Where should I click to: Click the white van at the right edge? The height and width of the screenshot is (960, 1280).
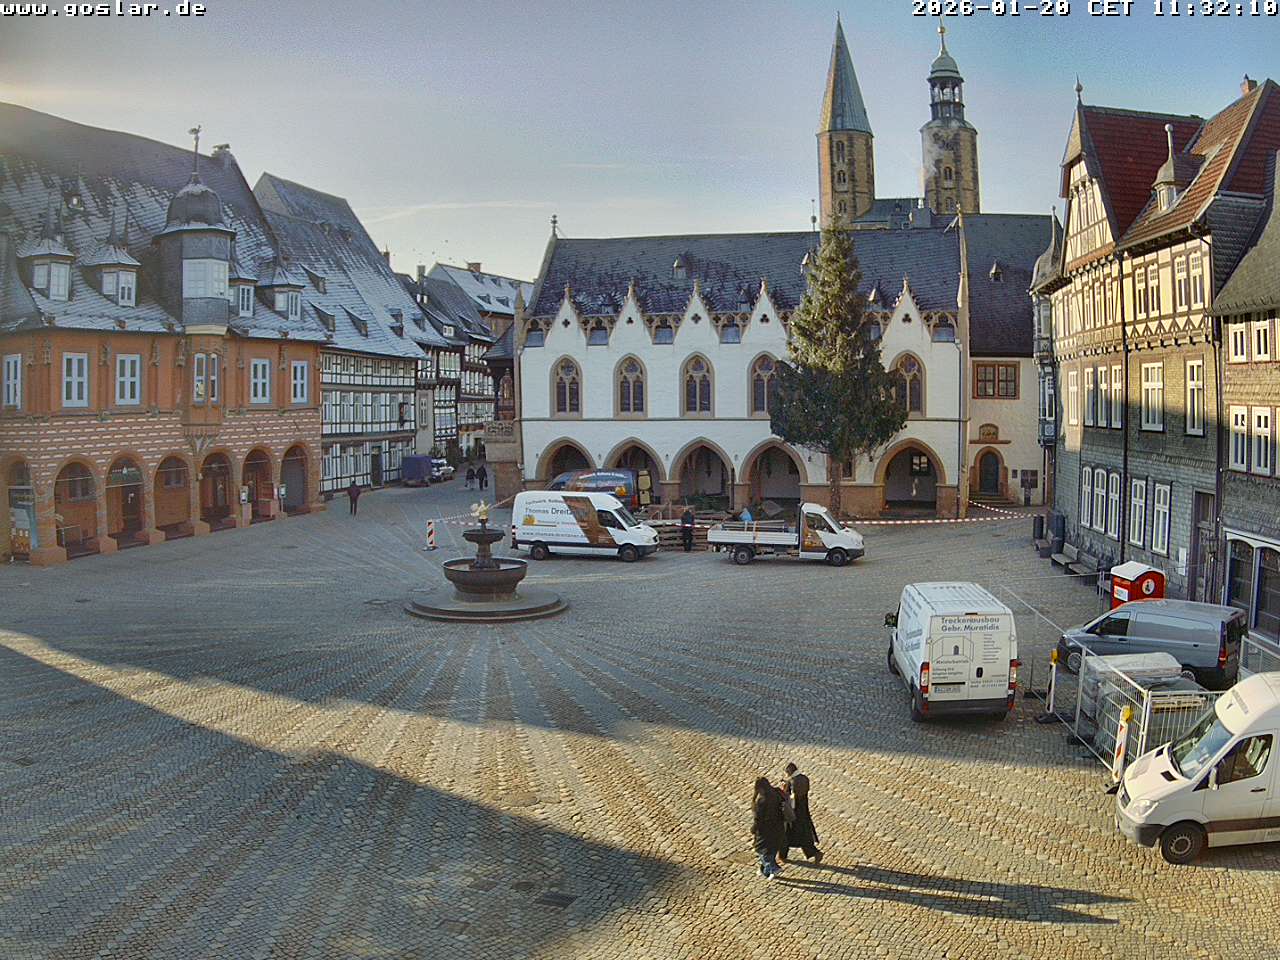1205,770
